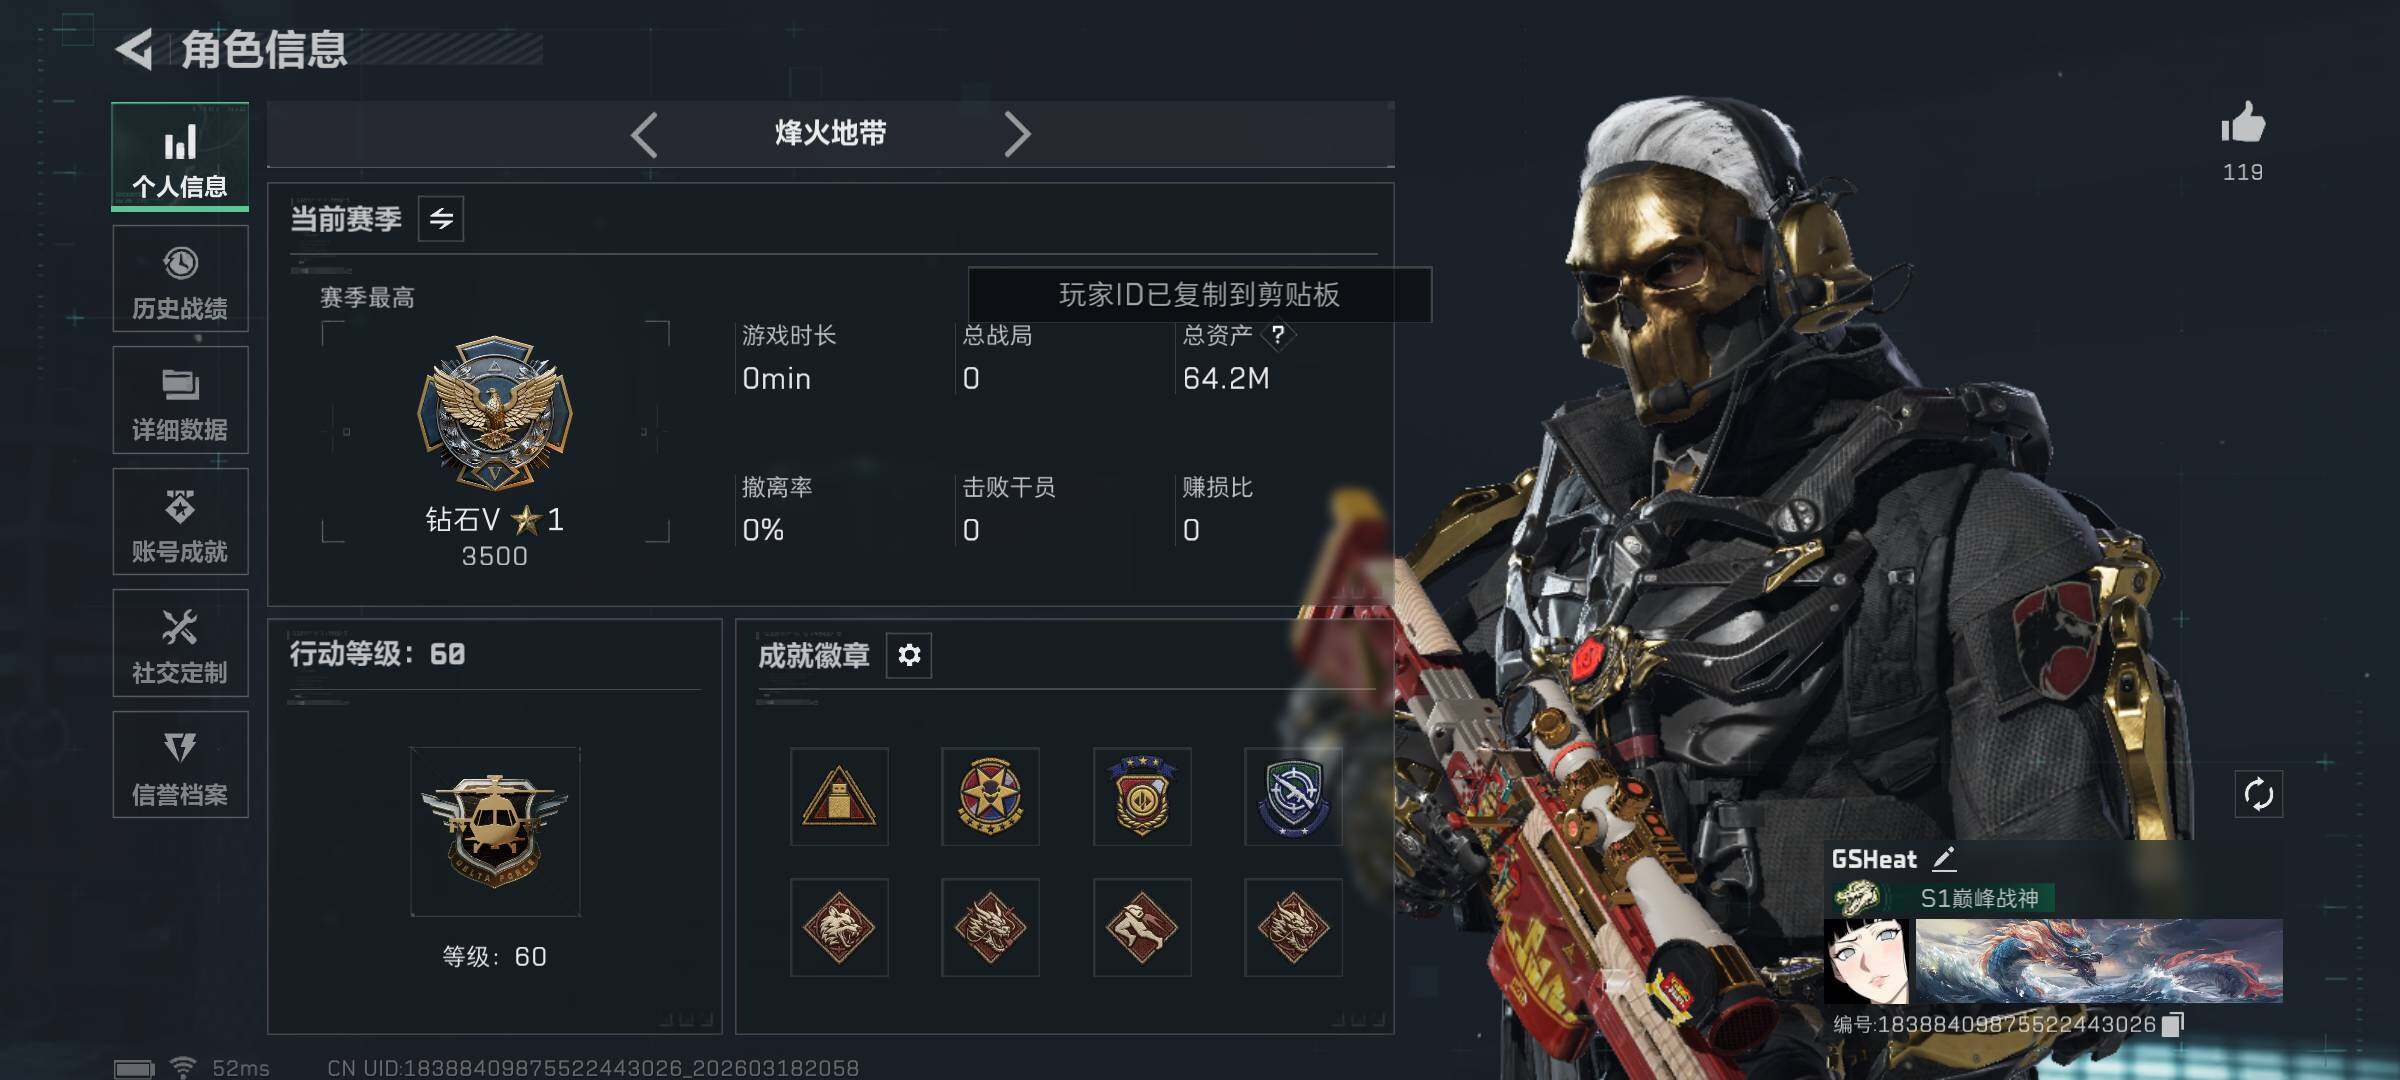Image resolution: width=2400 pixels, height=1080 pixels.
Task: Give a thumbs-up like to this player
Action: 2243,124
